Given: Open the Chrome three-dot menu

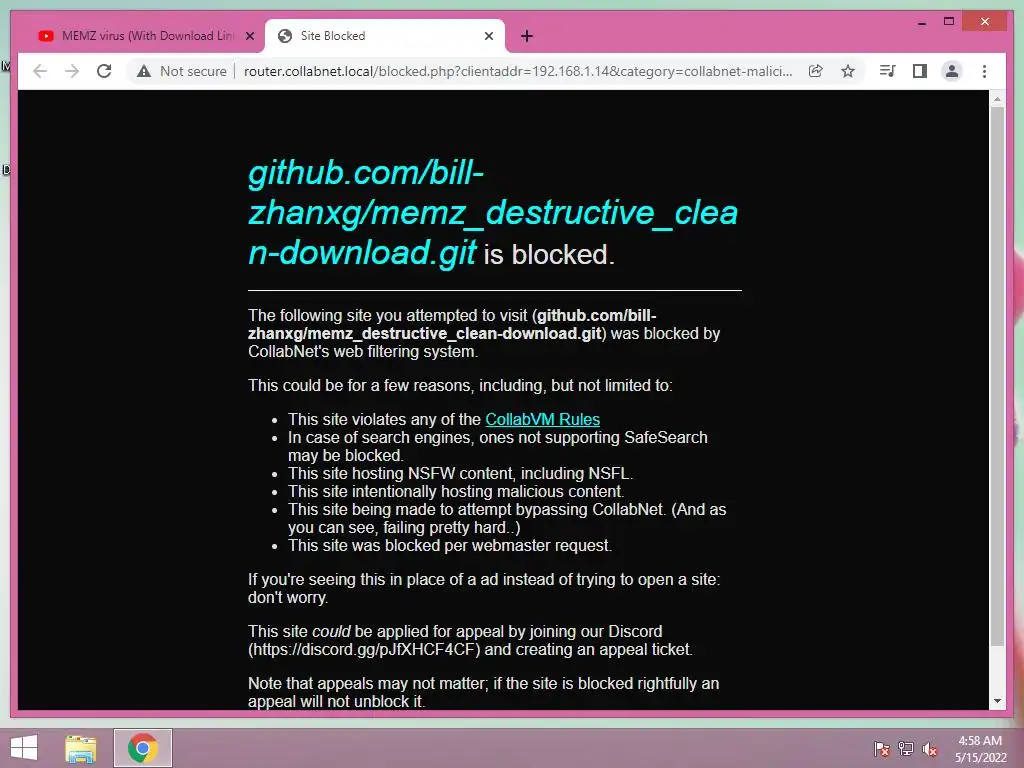Looking at the screenshot, I should click(984, 71).
